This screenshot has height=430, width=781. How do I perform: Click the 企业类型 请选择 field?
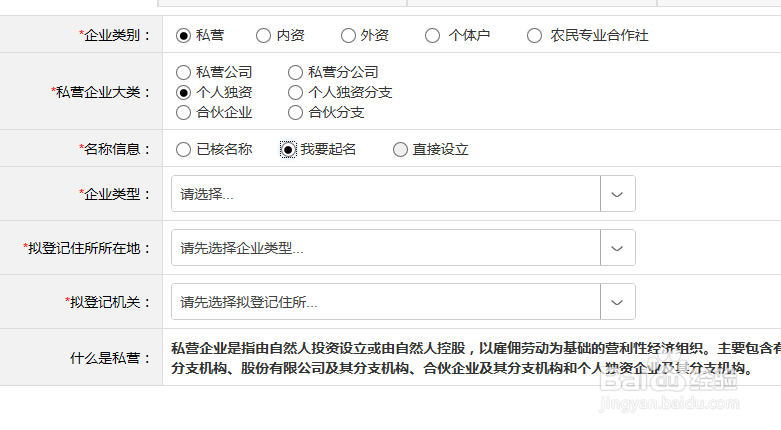click(x=385, y=194)
